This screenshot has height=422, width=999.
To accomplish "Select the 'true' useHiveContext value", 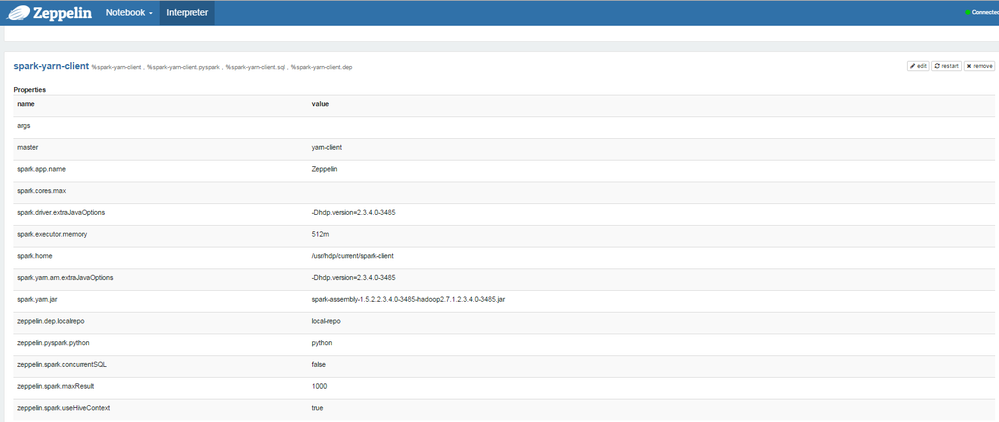I will coord(318,408).
